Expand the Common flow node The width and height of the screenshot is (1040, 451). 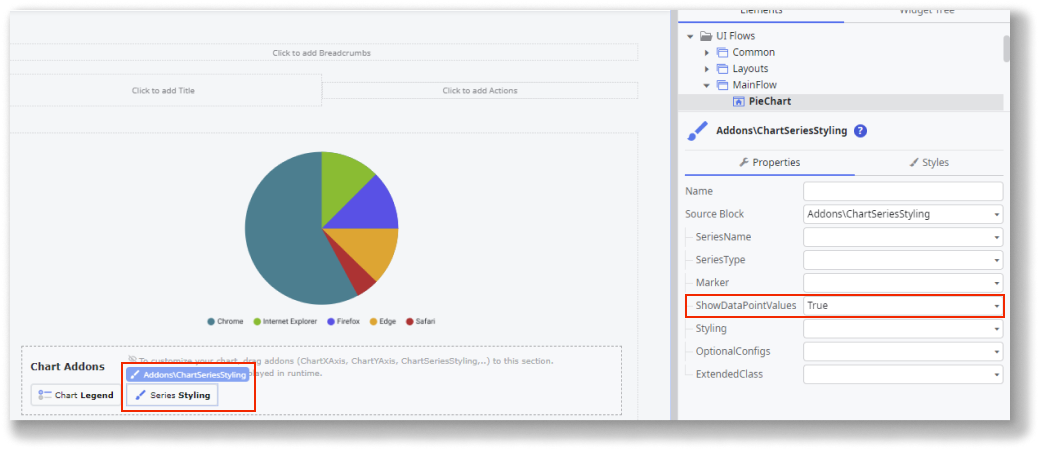(x=707, y=52)
